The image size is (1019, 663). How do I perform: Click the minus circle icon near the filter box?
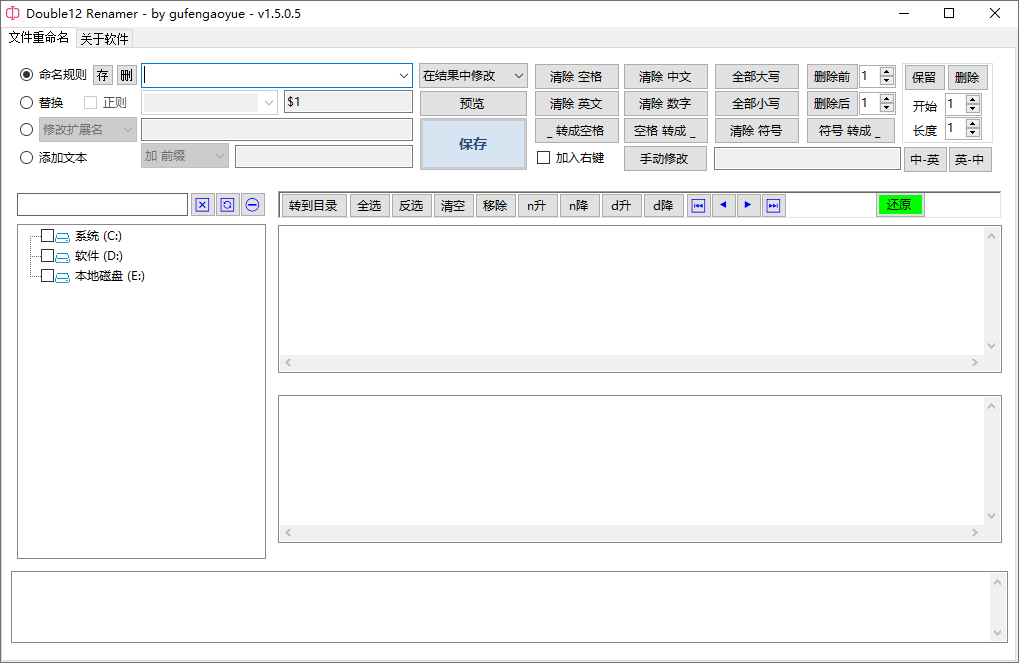pos(252,205)
